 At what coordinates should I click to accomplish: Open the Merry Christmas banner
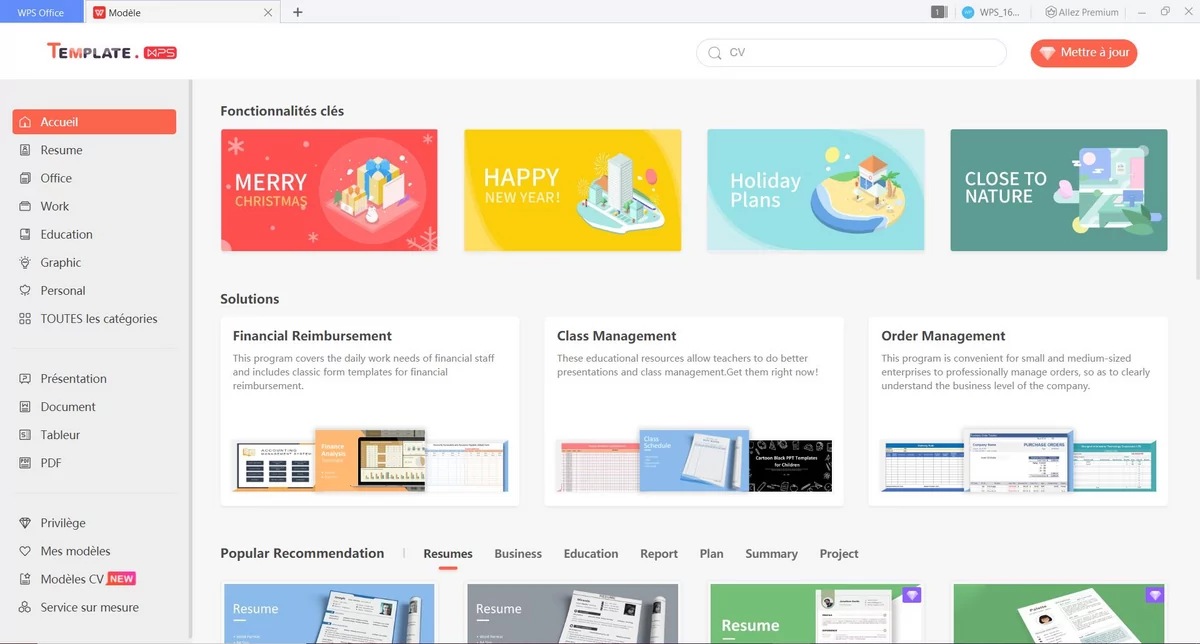[x=329, y=190]
